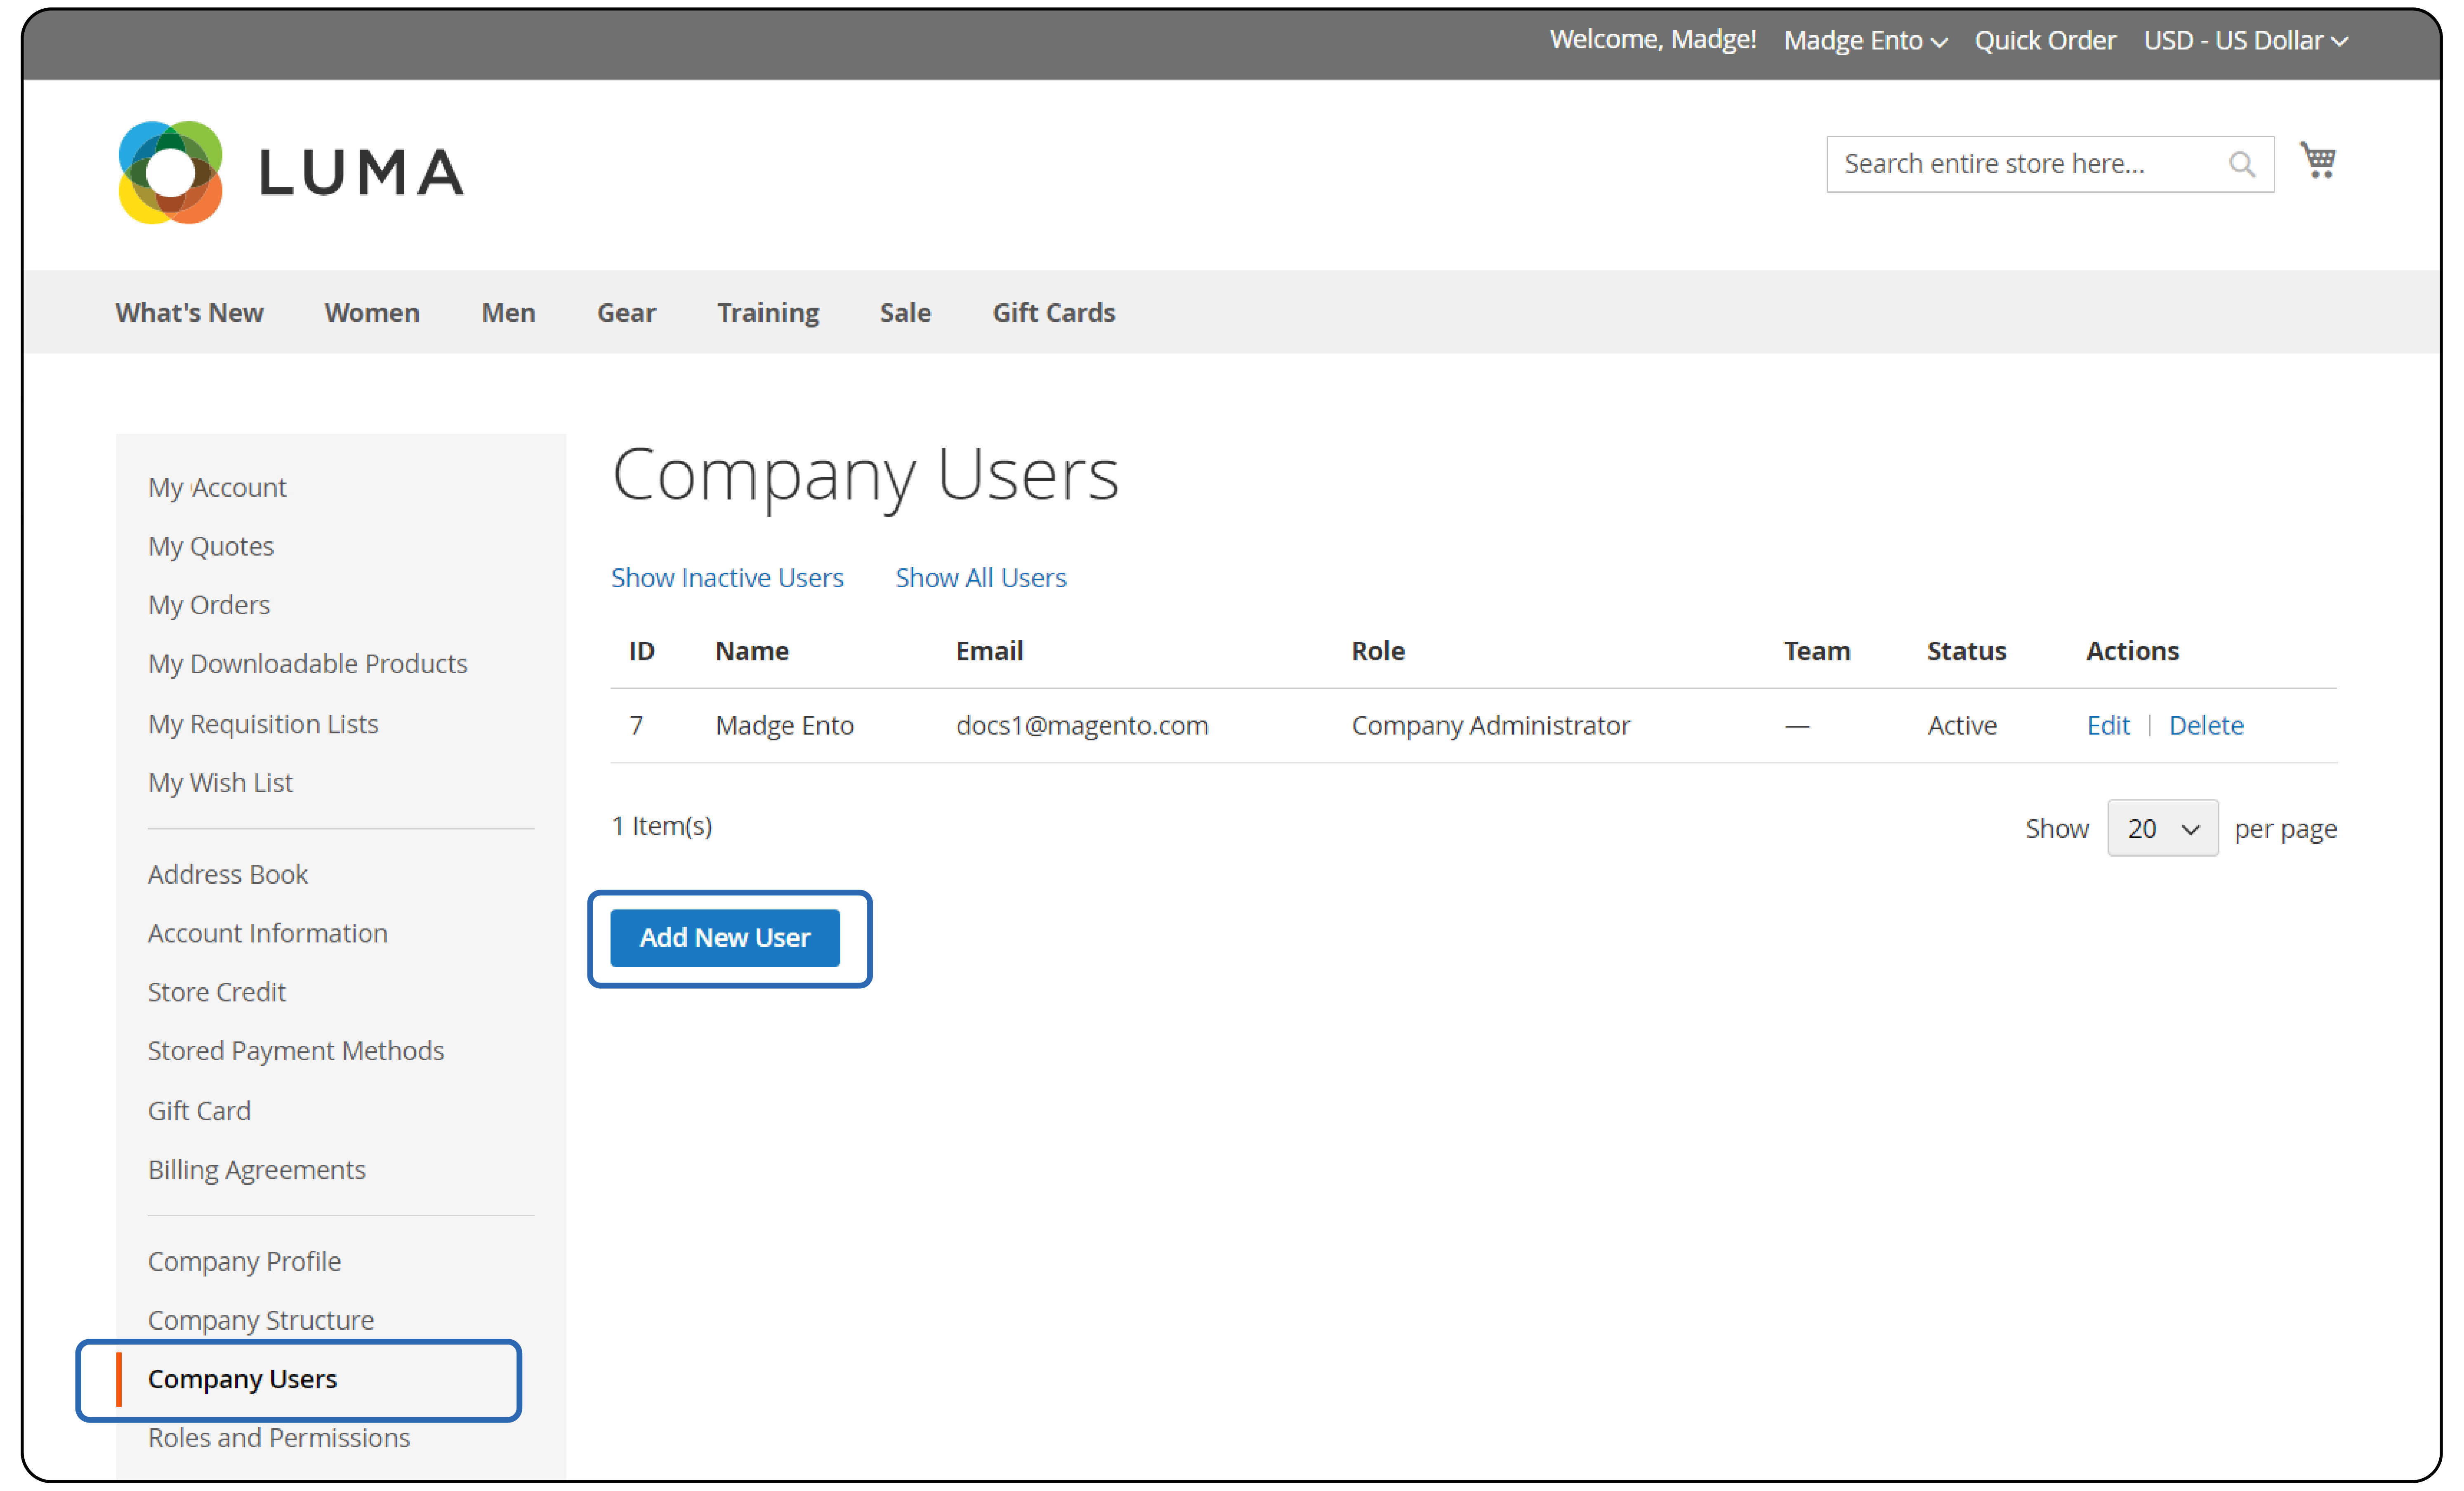Open the shopping cart icon
The width and height of the screenshot is (2464, 1491).
(2318, 160)
